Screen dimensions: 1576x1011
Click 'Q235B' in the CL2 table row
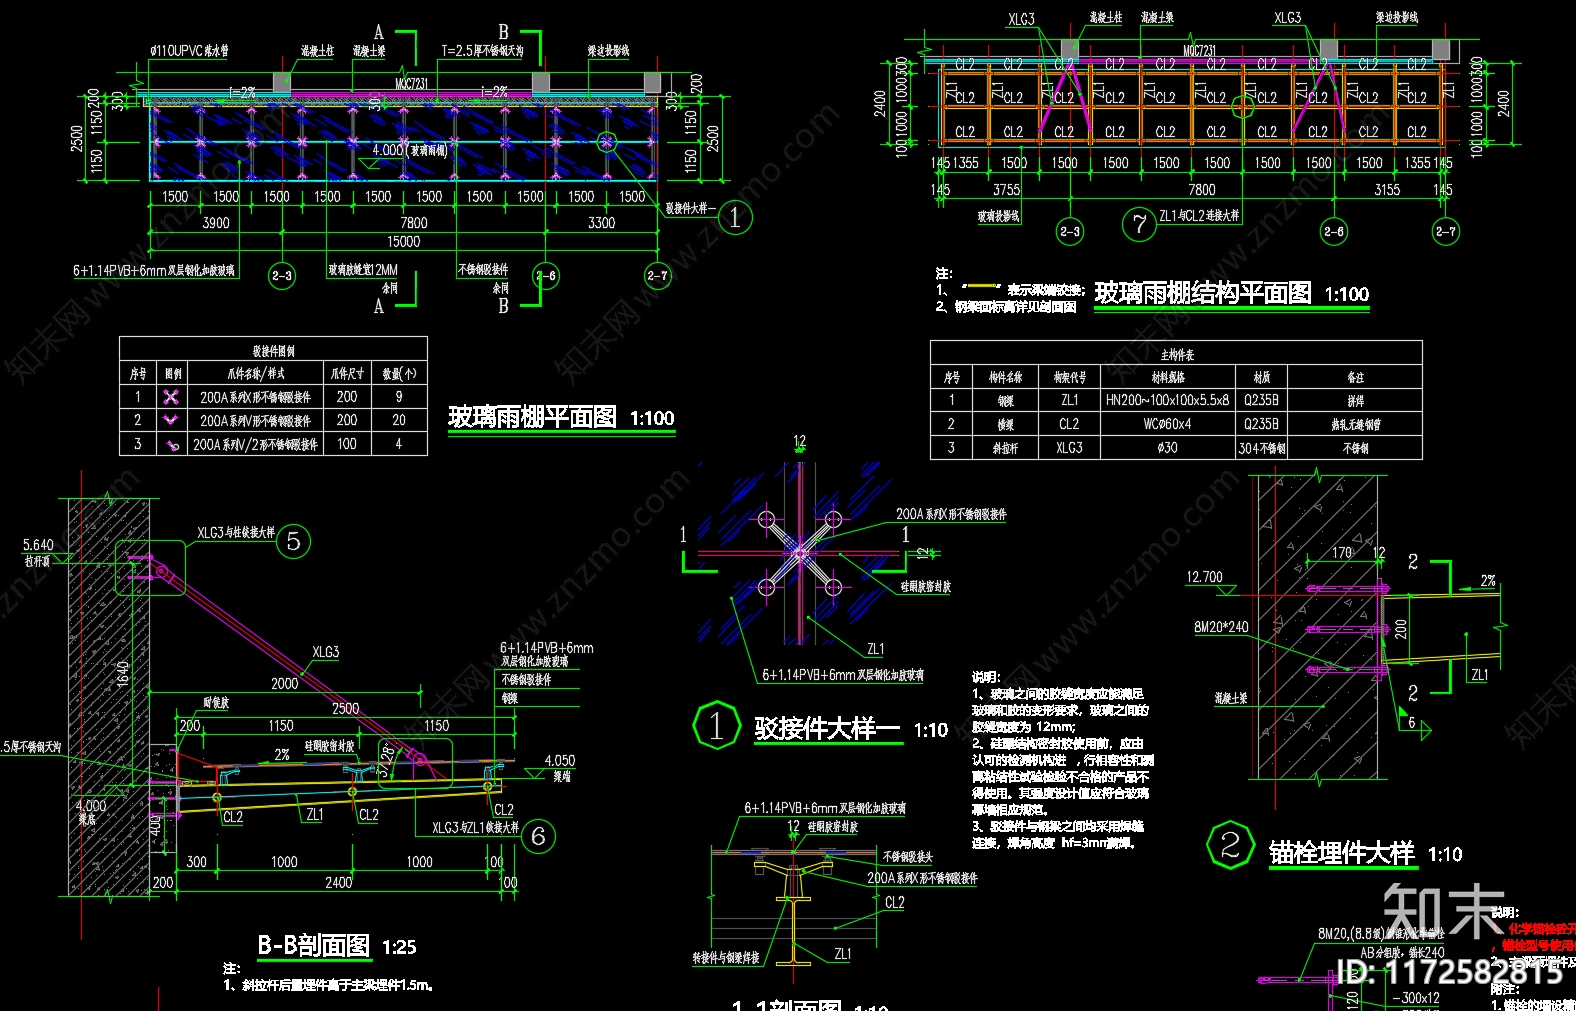pos(1262,424)
